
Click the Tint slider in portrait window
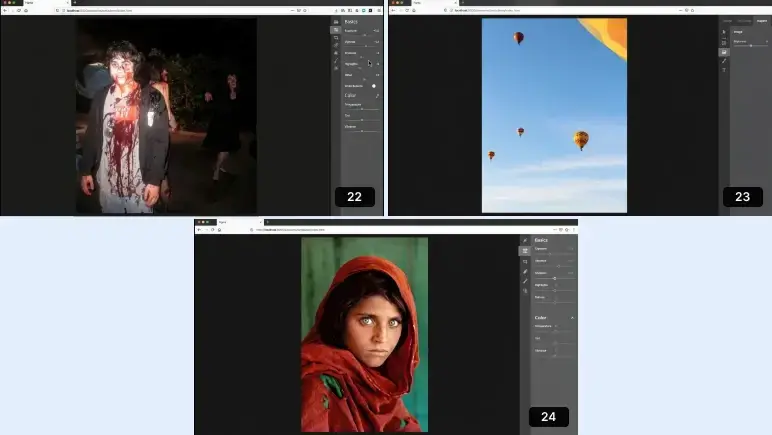point(554,343)
